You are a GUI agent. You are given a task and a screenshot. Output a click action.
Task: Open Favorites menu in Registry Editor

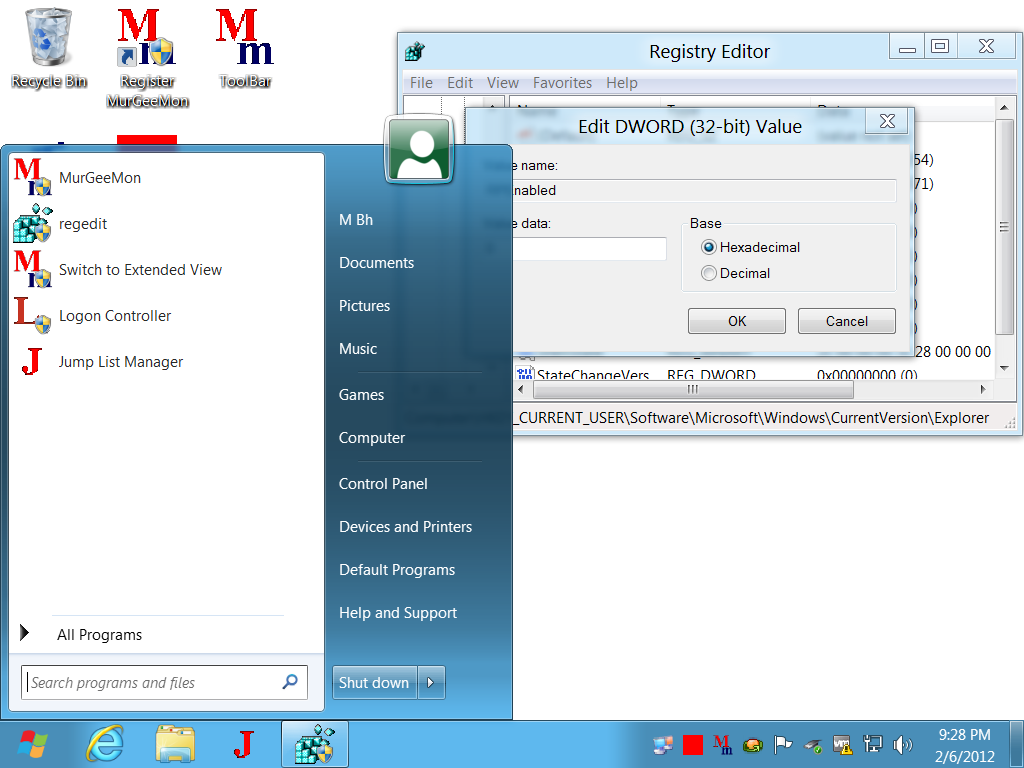pyautogui.click(x=562, y=83)
